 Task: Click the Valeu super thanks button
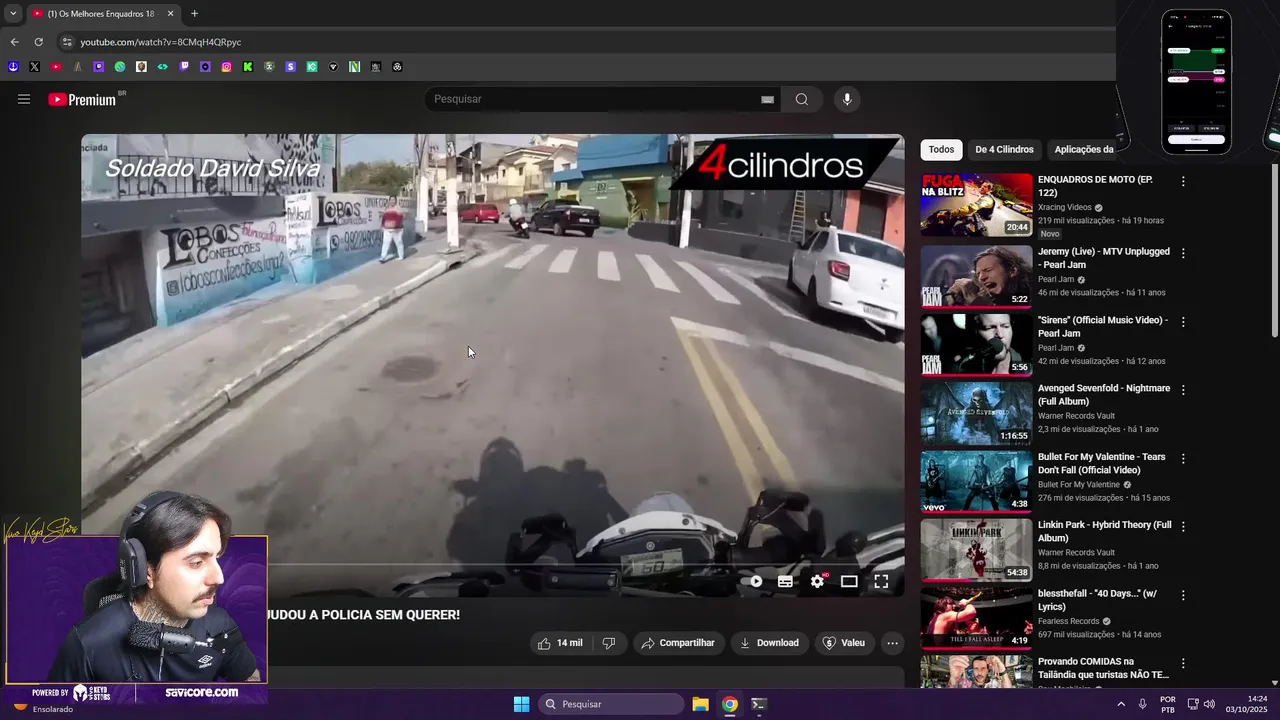coord(844,643)
